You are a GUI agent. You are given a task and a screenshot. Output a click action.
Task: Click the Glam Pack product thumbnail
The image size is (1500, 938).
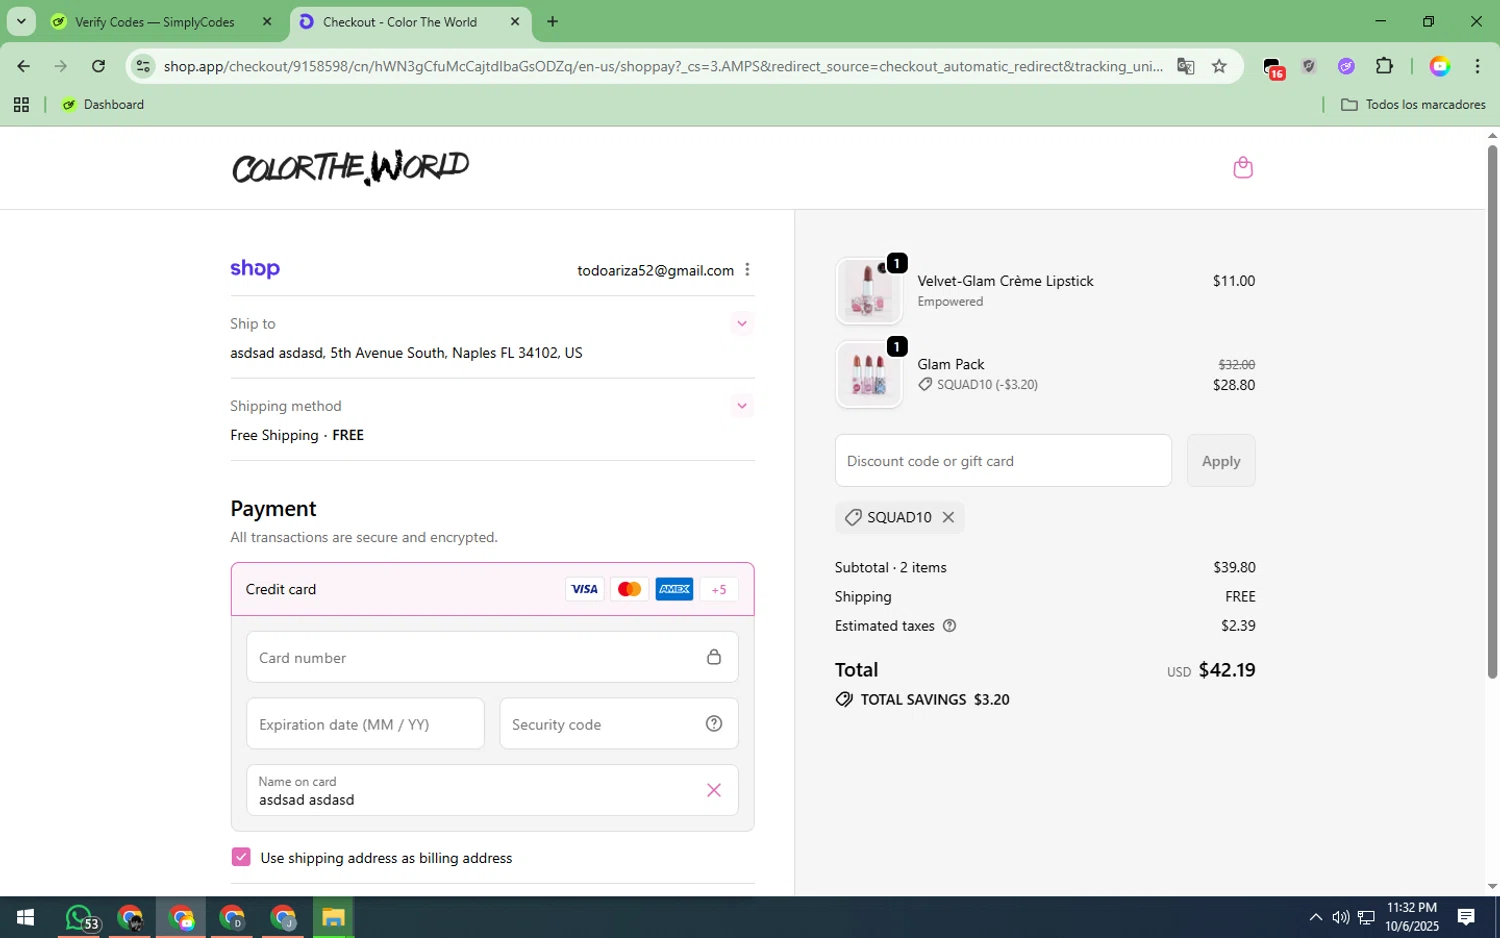pos(869,375)
